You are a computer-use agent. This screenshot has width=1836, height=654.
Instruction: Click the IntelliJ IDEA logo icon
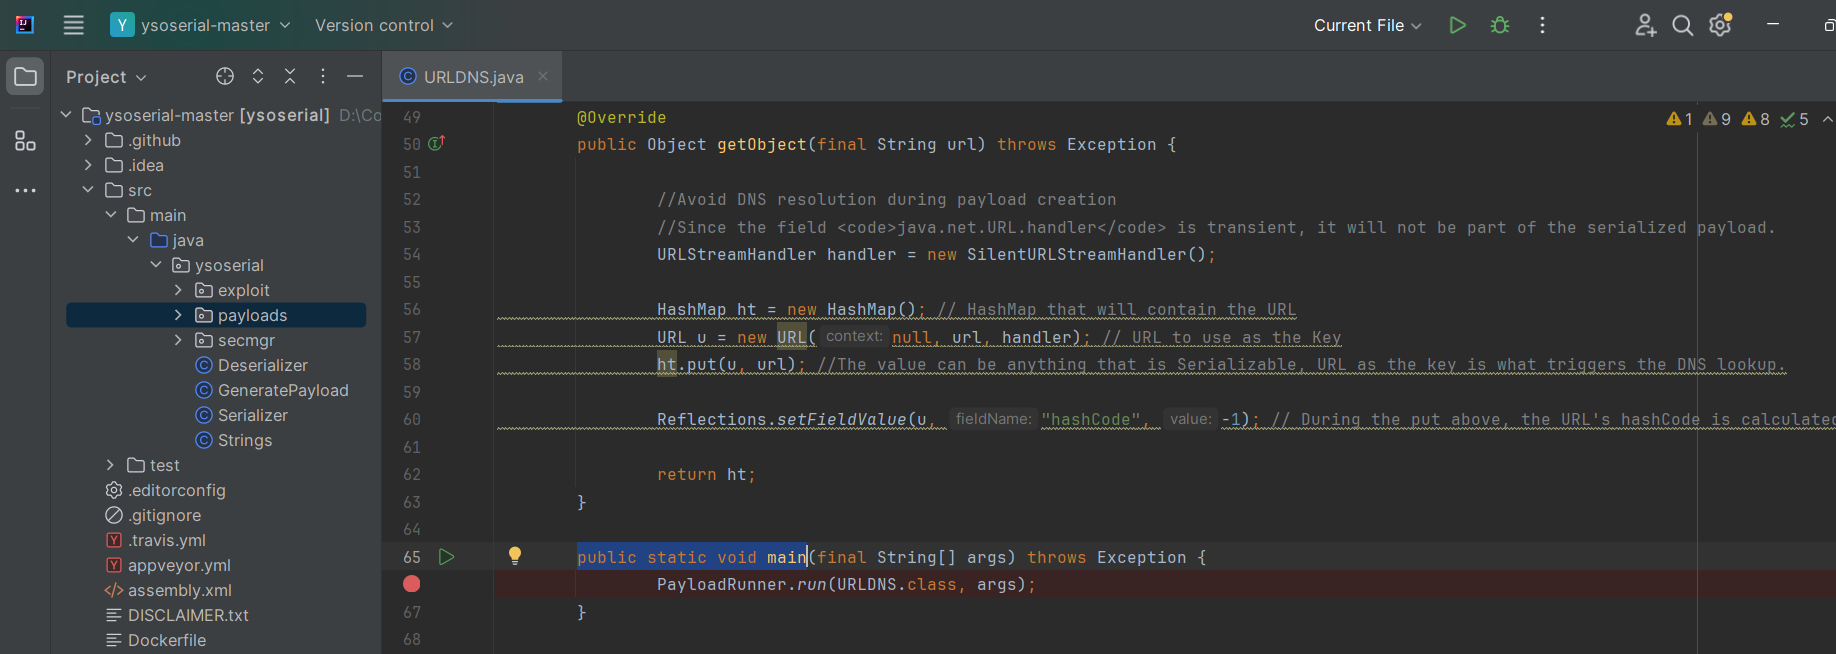(25, 25)
